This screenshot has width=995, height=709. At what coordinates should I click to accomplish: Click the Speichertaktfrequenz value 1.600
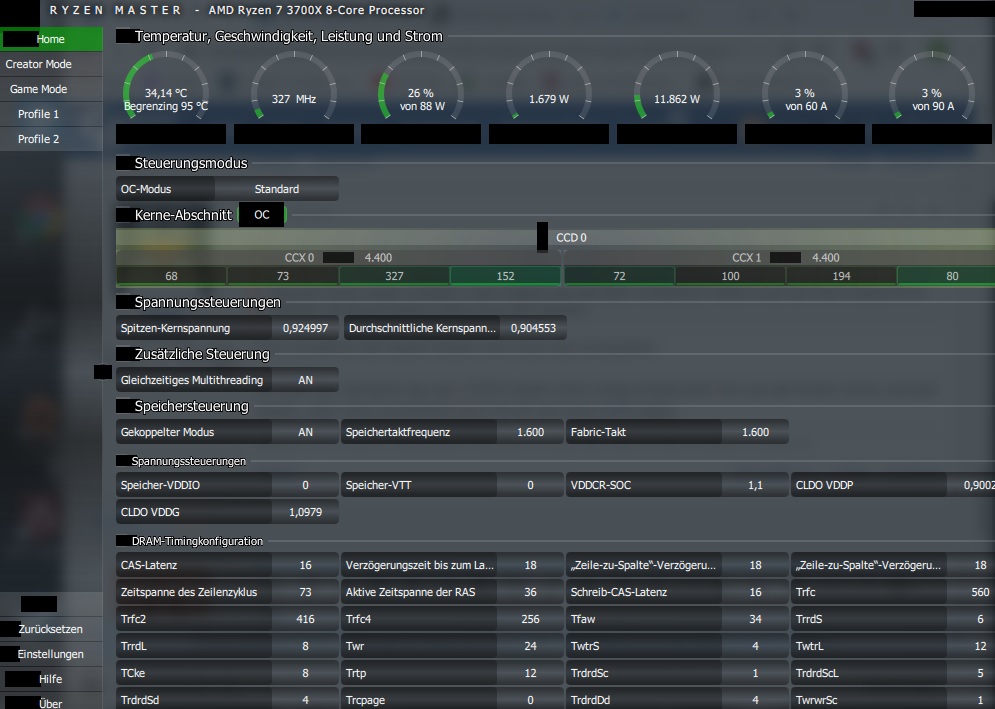530,432
